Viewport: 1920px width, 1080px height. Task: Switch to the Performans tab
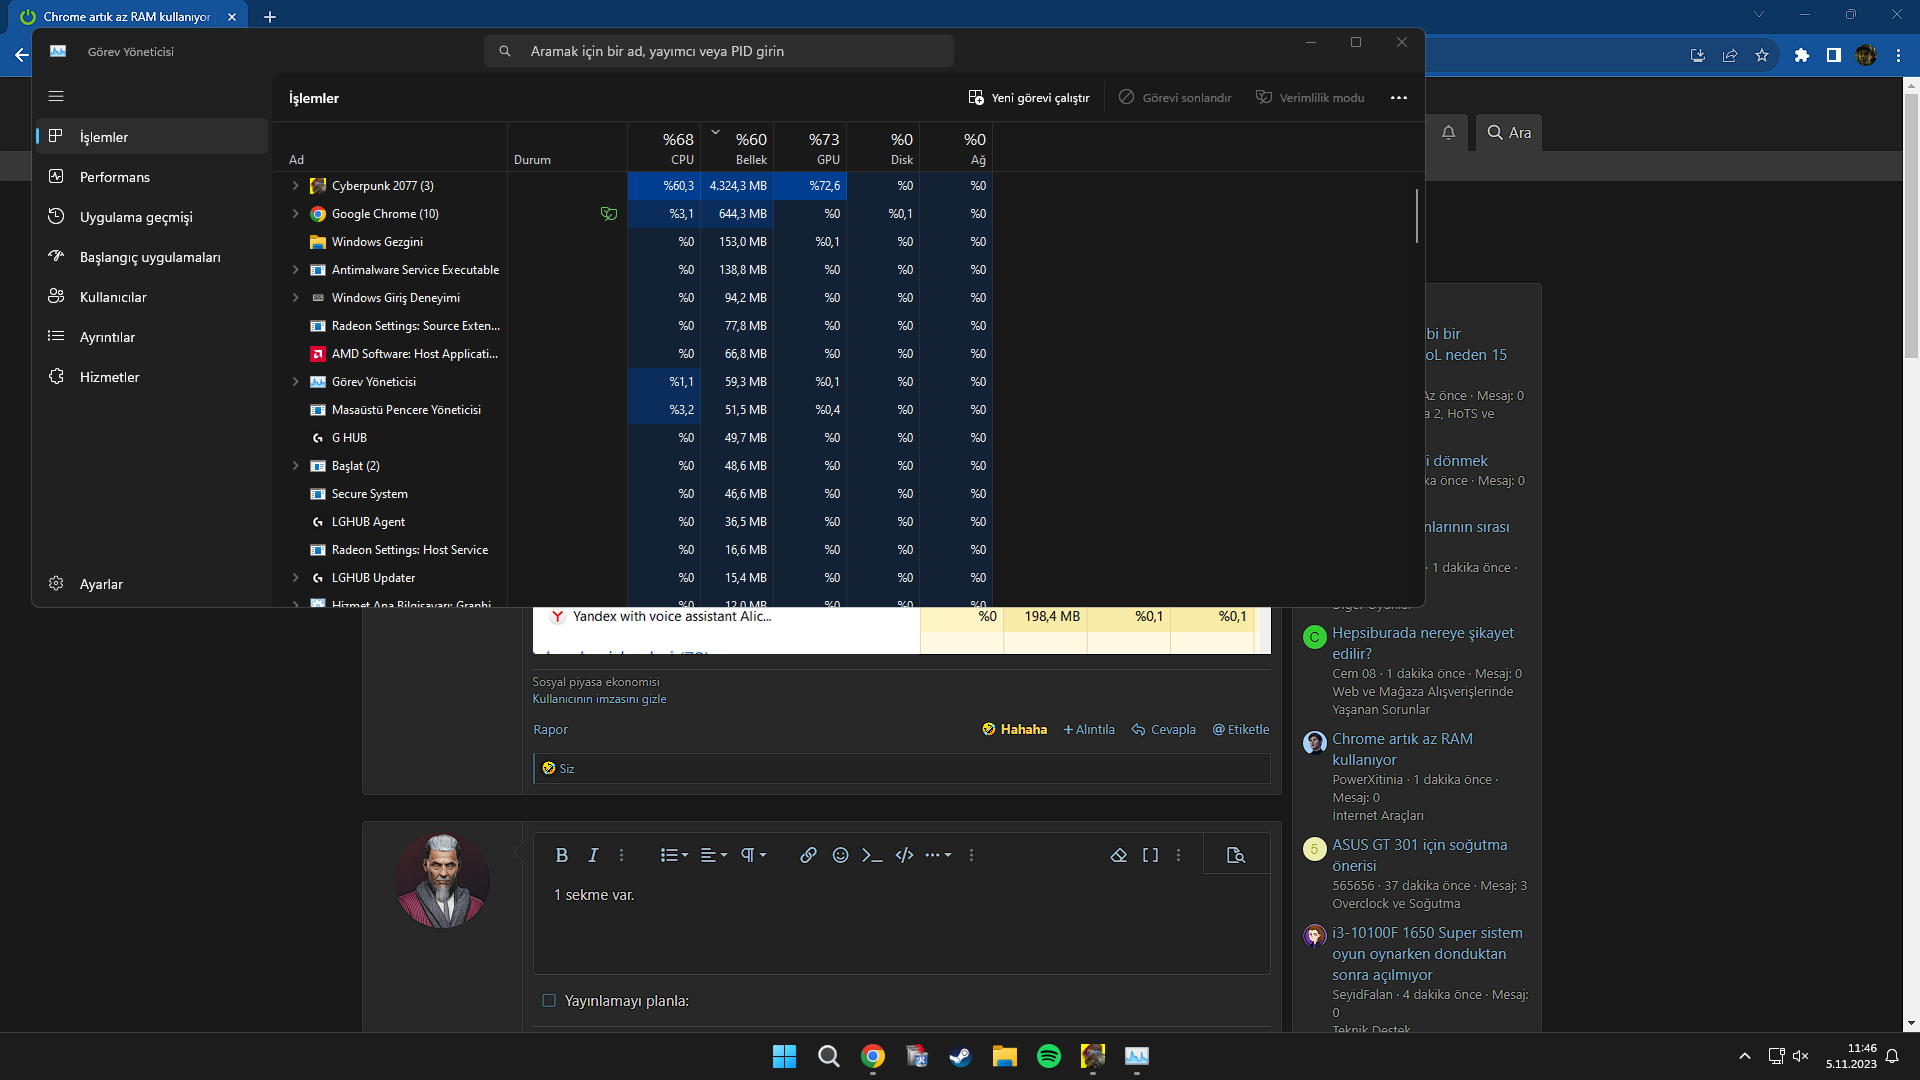[115, 177]
